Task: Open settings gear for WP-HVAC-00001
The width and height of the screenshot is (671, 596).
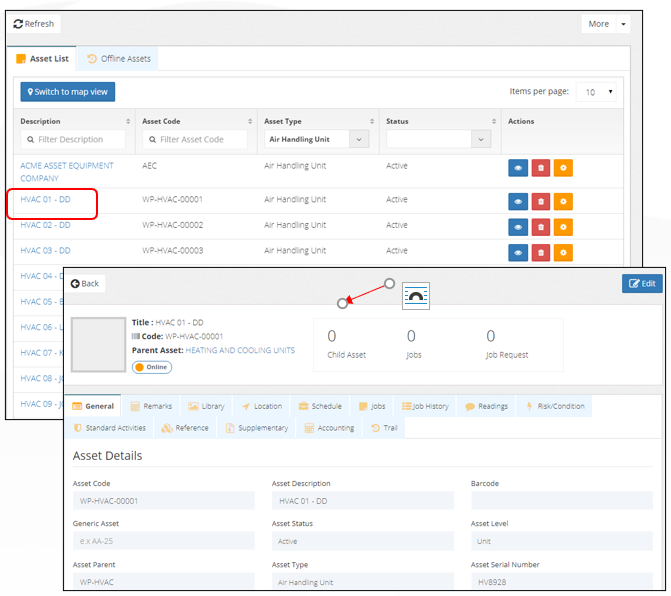Action: click(x=563, y=202)
